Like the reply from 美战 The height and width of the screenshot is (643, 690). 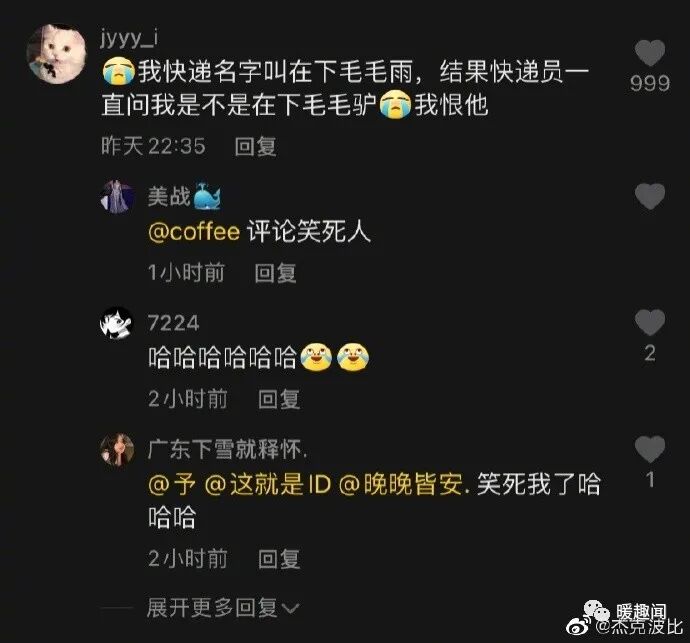(x=650, y=196)
